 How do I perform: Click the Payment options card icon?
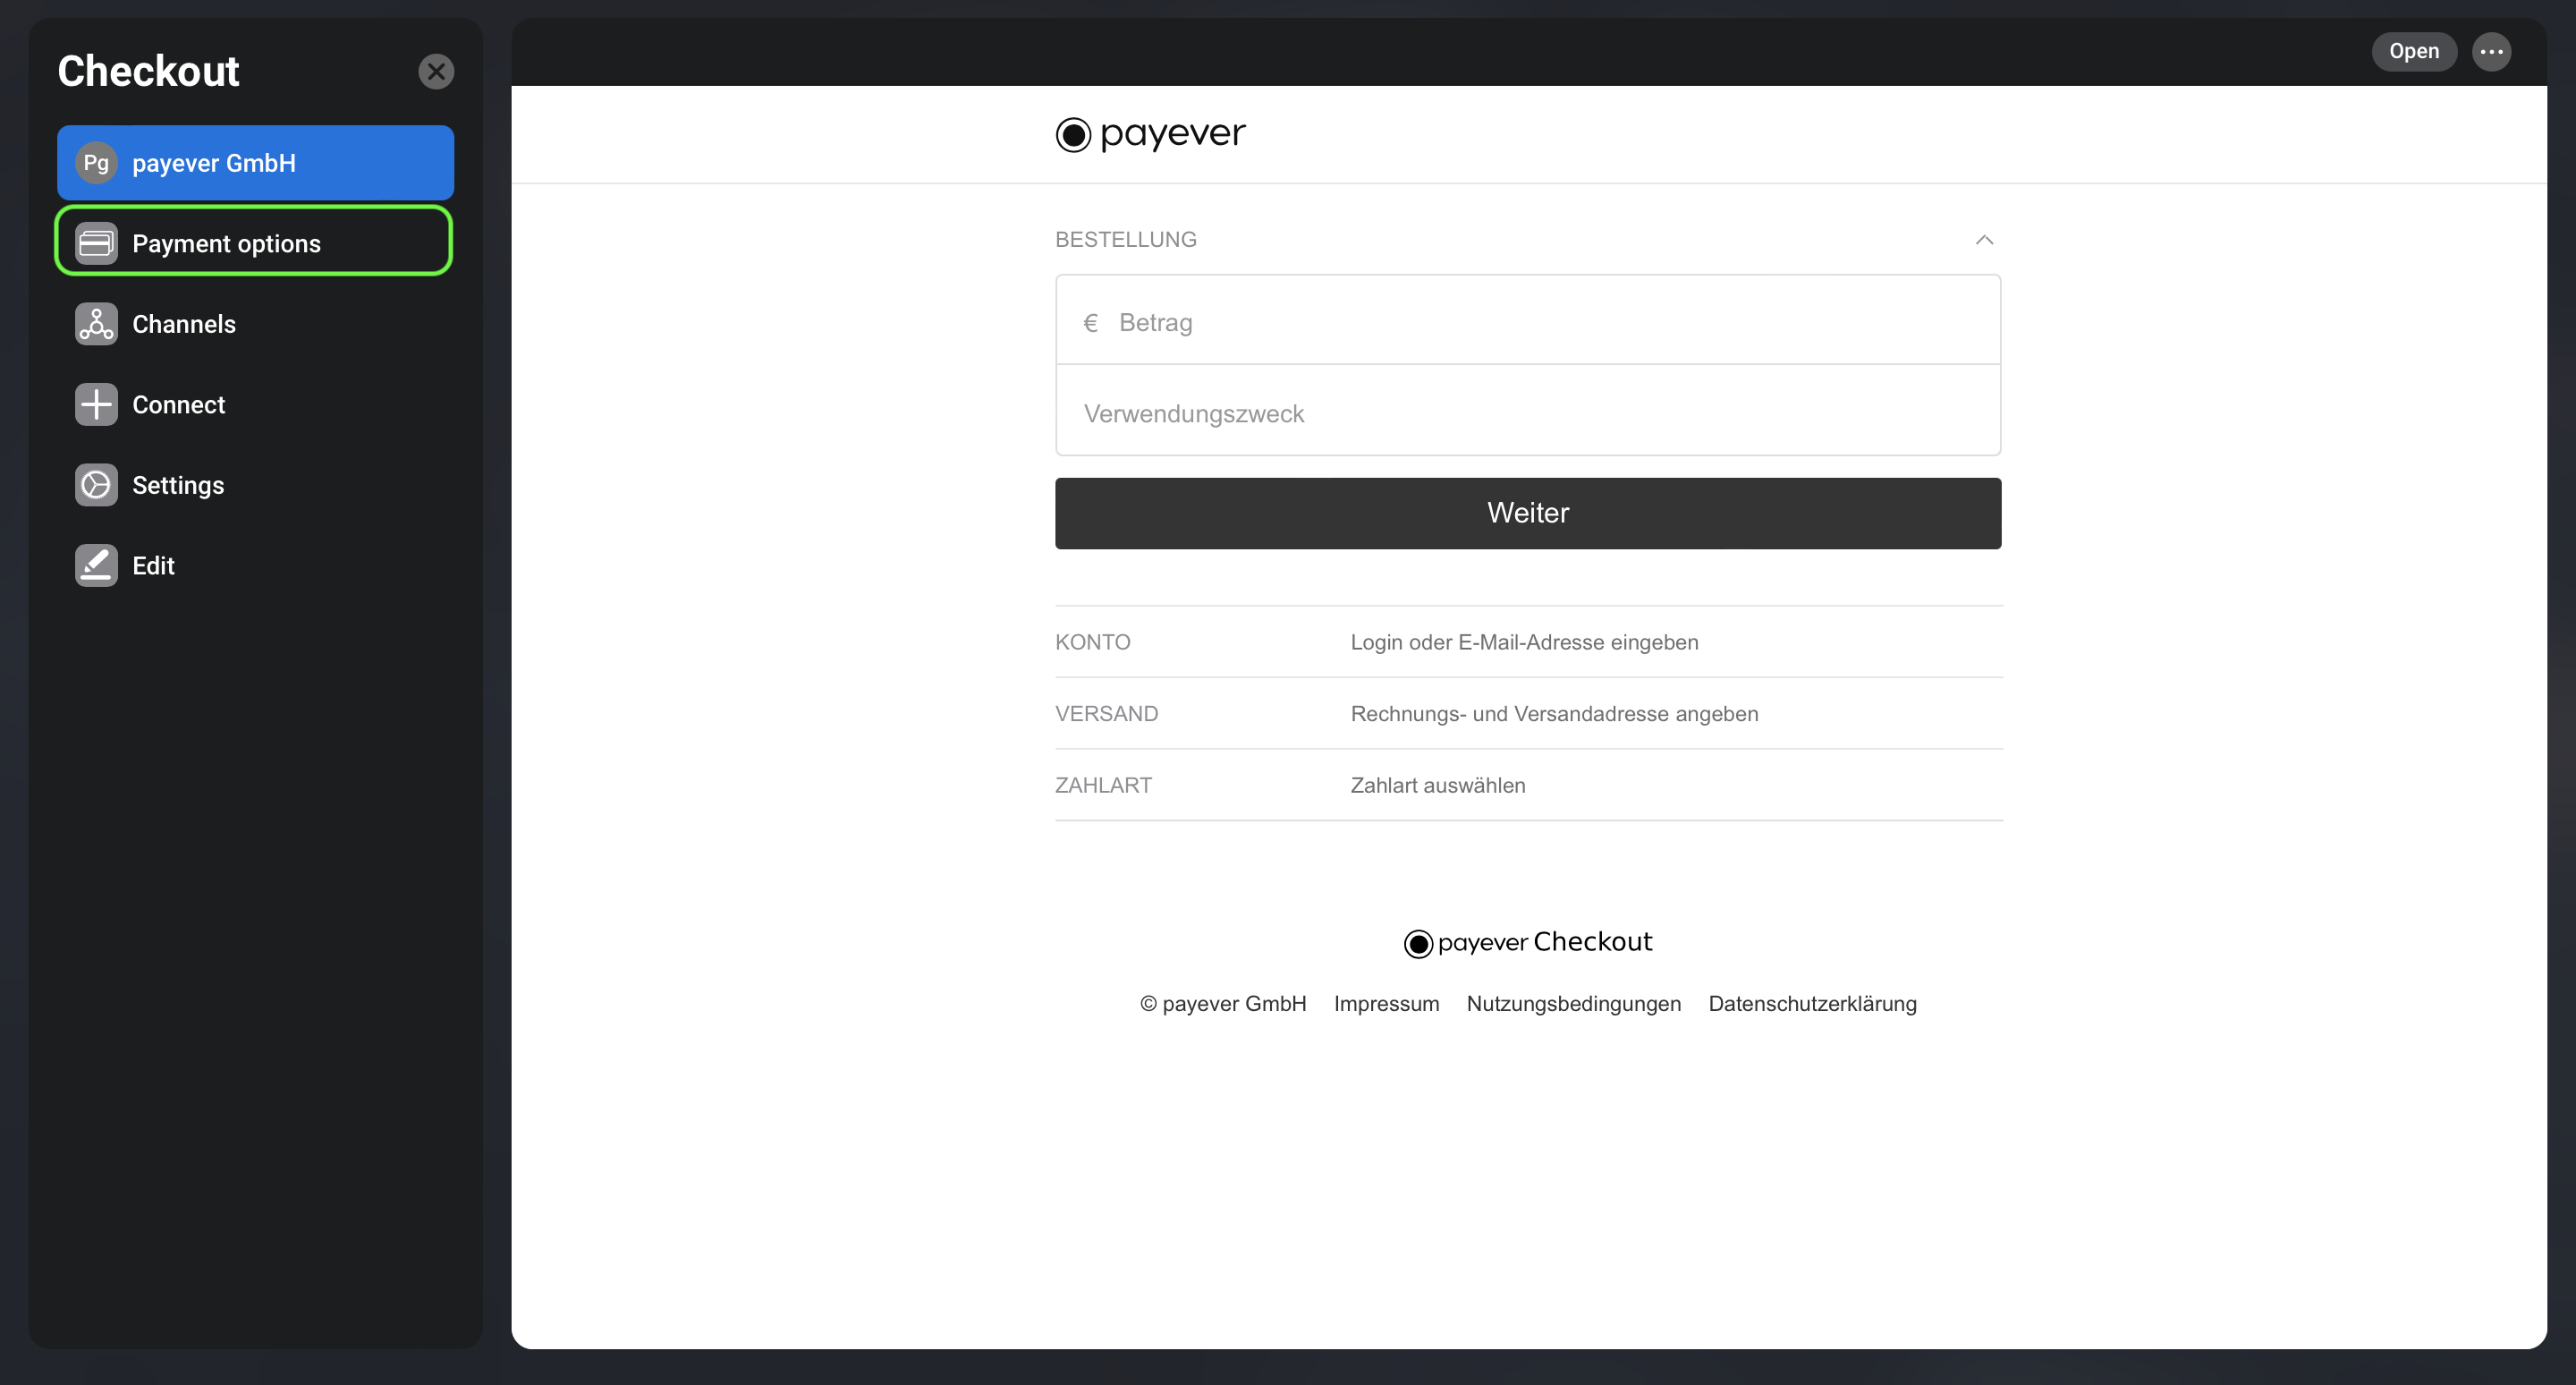tap(96, 243)
